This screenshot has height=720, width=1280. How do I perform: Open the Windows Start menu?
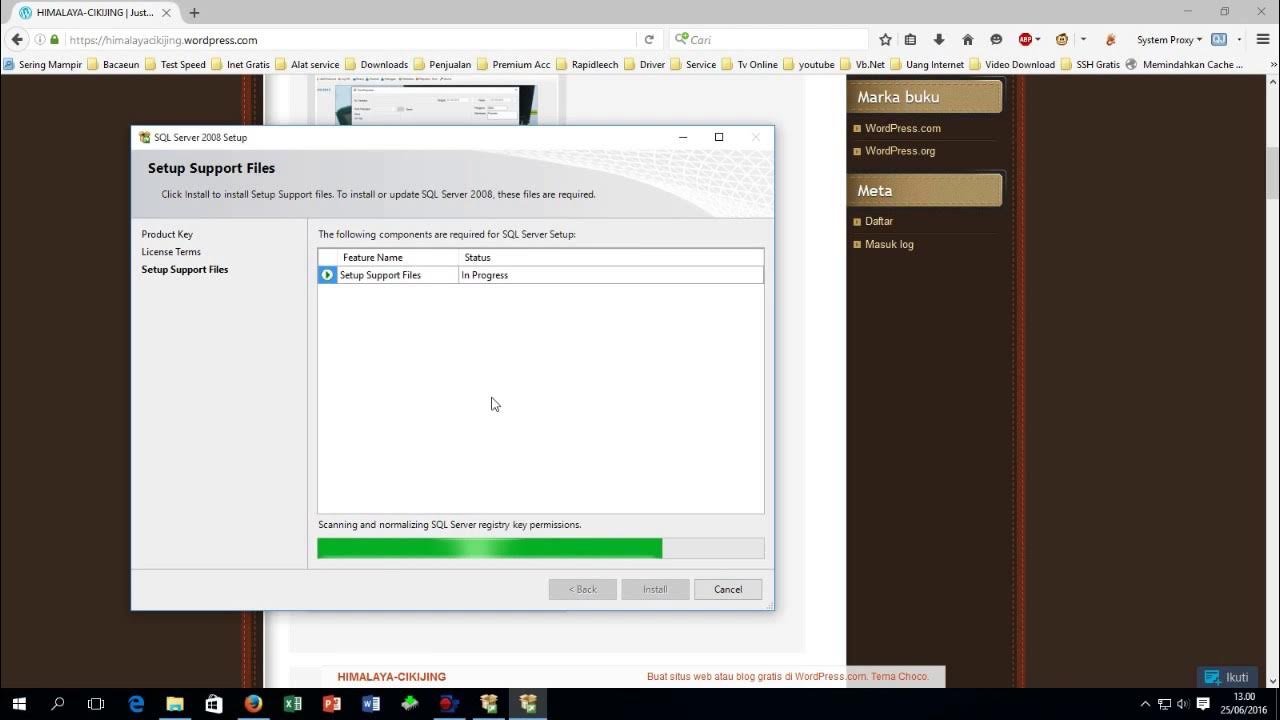pos(19,704)
